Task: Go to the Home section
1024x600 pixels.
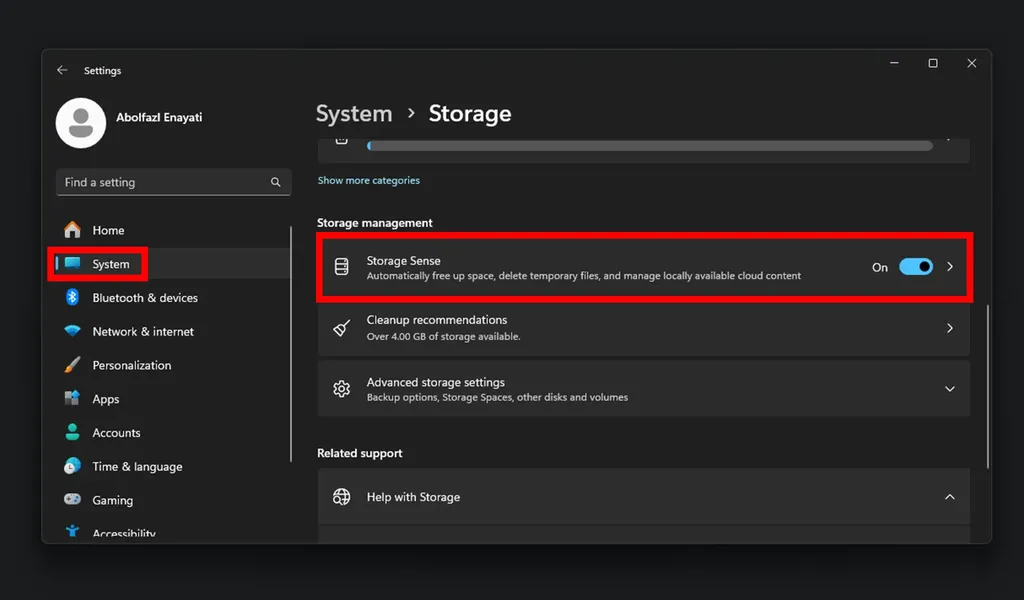Action: point(106,229)
